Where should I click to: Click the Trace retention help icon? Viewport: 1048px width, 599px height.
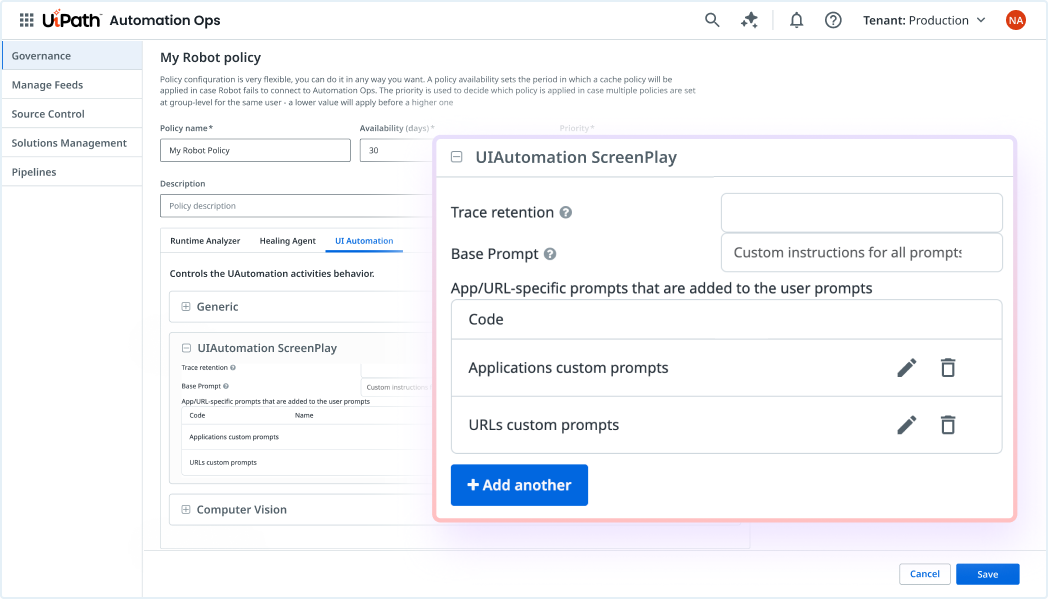(x=565, y=213)
